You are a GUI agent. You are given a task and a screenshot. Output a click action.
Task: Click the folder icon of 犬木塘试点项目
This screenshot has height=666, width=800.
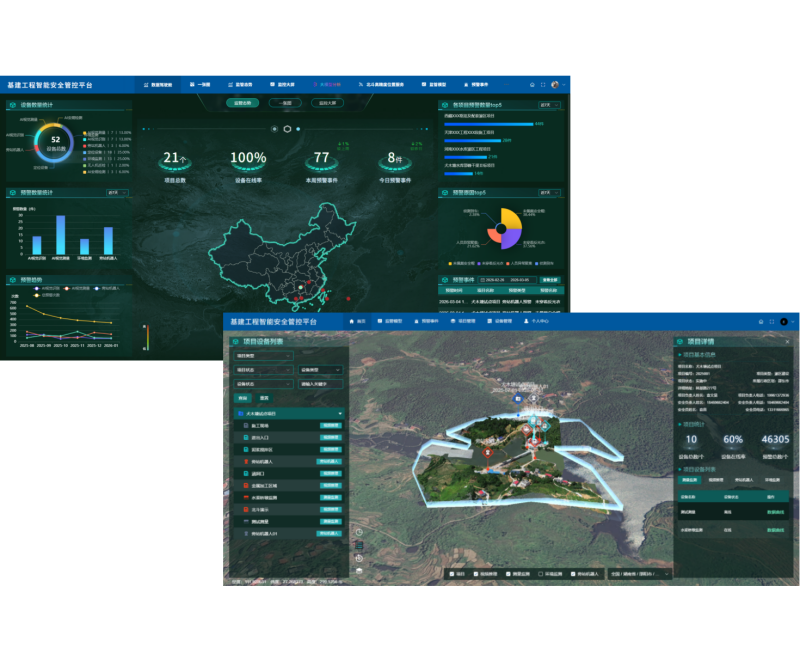coord(239,413)
